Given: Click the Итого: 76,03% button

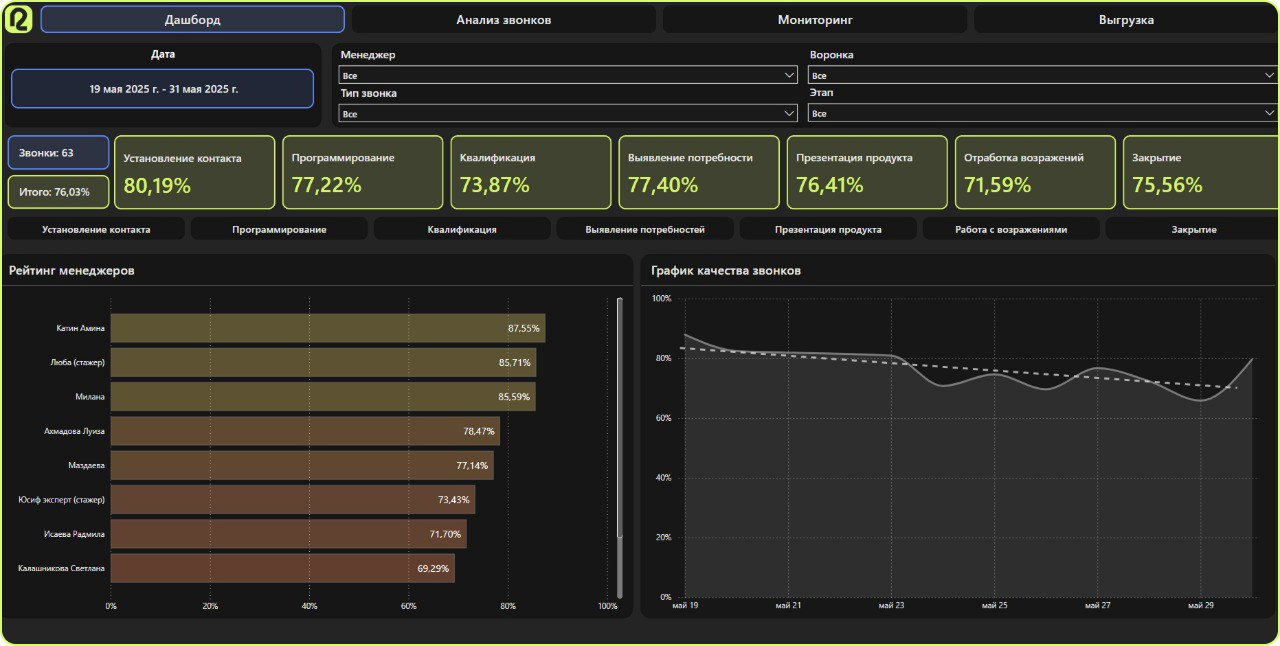Looking at the screenshot, I should (59, 192).
